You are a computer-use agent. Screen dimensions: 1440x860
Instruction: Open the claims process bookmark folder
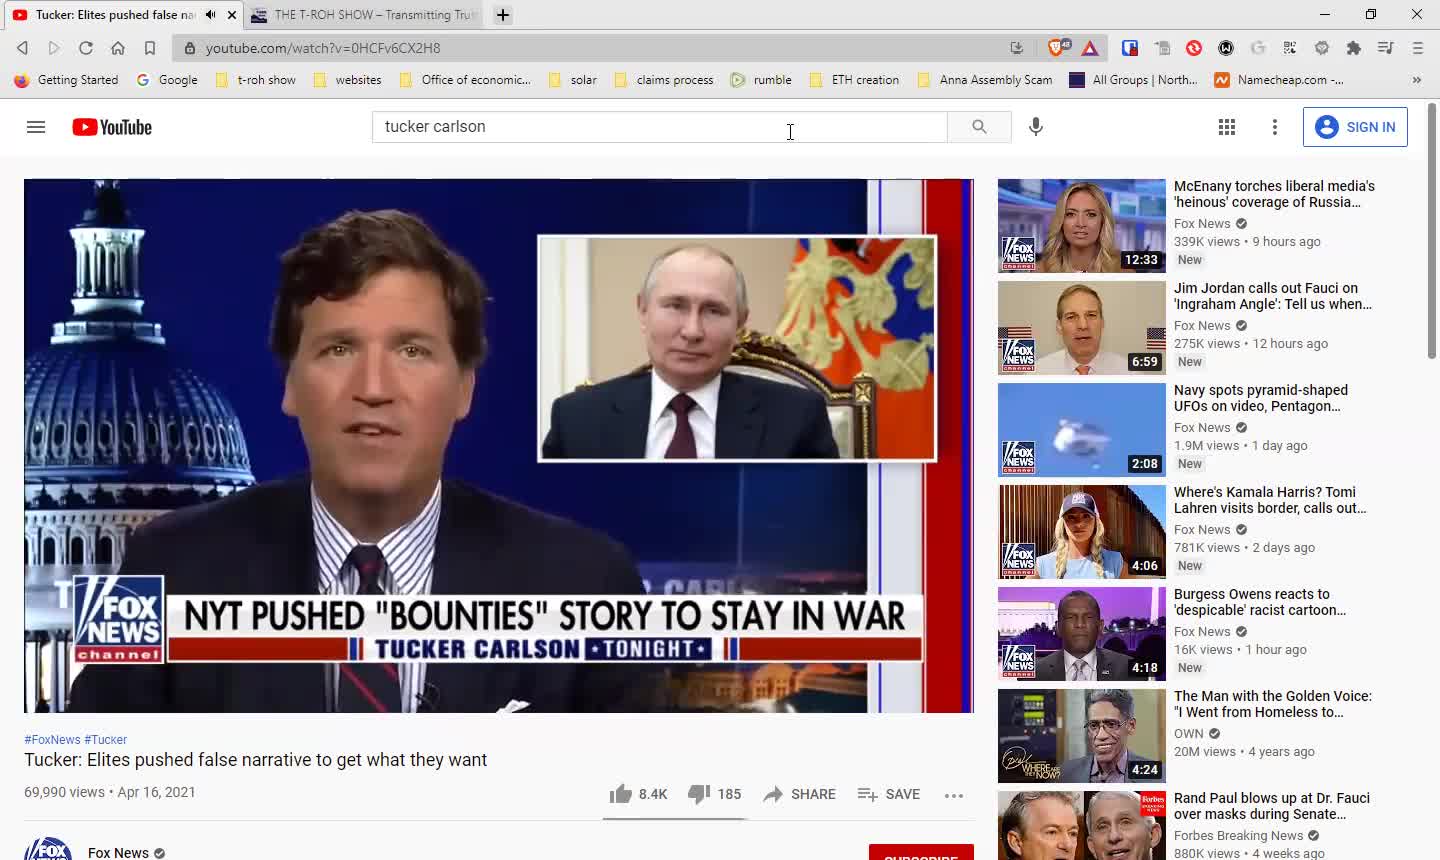664,80
